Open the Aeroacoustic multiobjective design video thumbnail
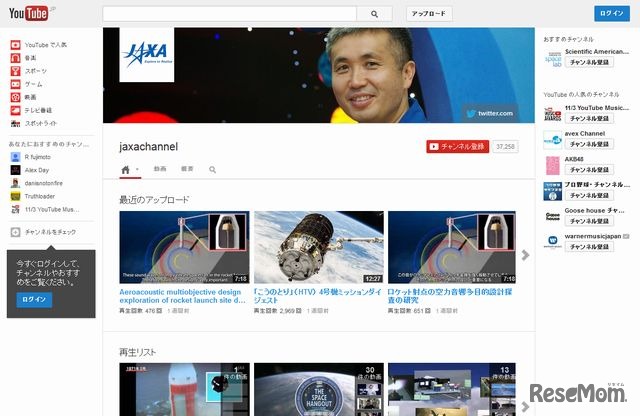The image size is (640, 416). pyautogui.click(x=184, y=247)
